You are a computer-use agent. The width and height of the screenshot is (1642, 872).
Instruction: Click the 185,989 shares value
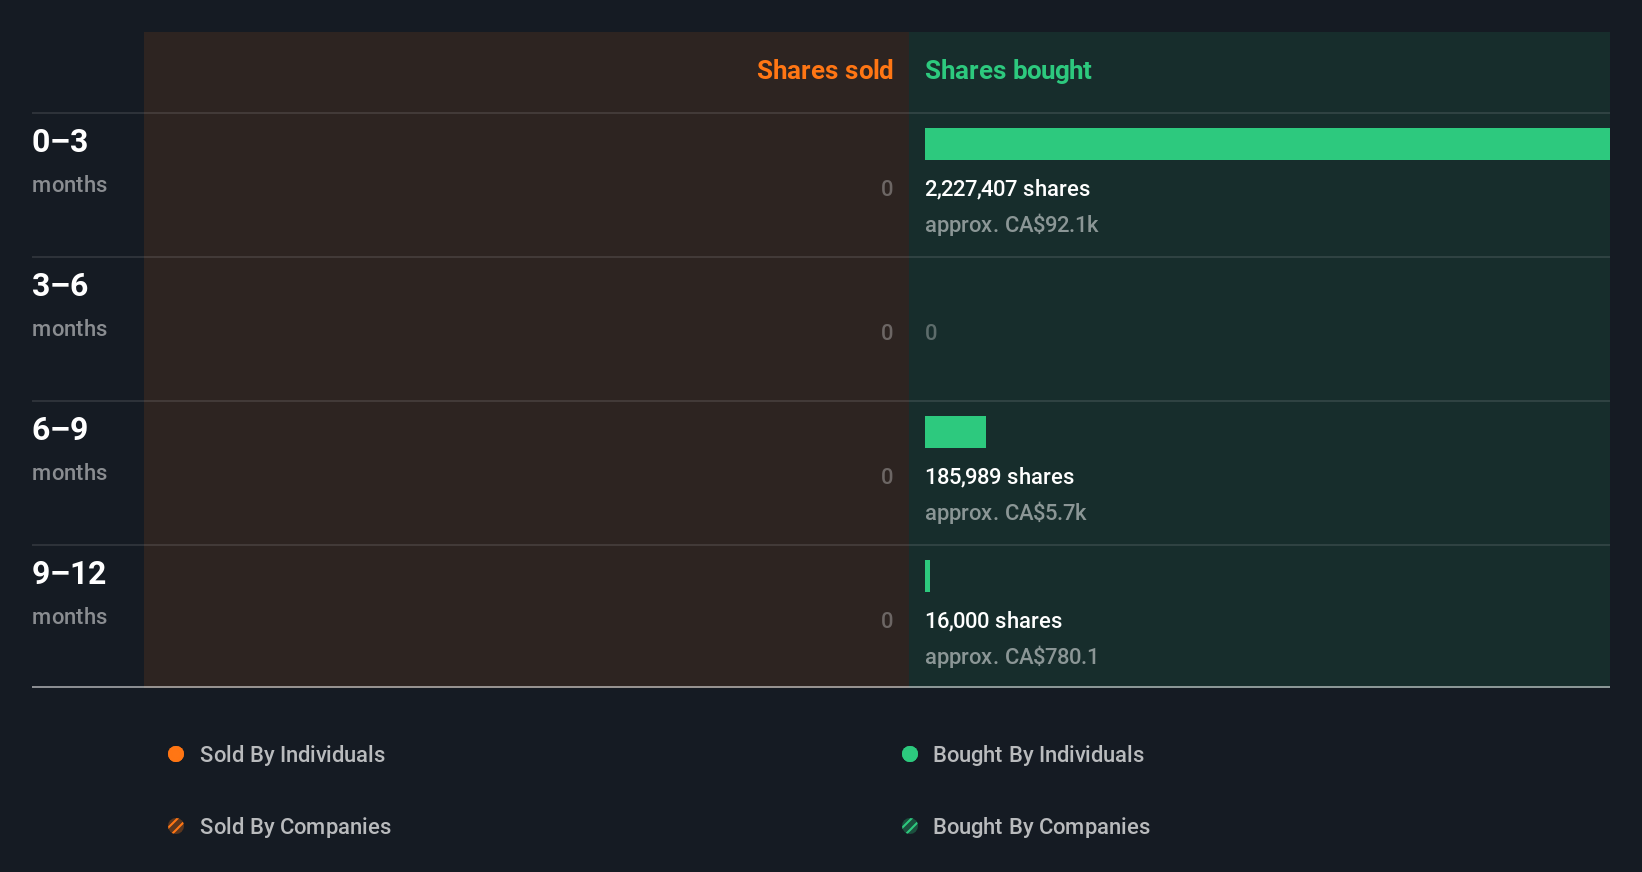pos(999,477)
